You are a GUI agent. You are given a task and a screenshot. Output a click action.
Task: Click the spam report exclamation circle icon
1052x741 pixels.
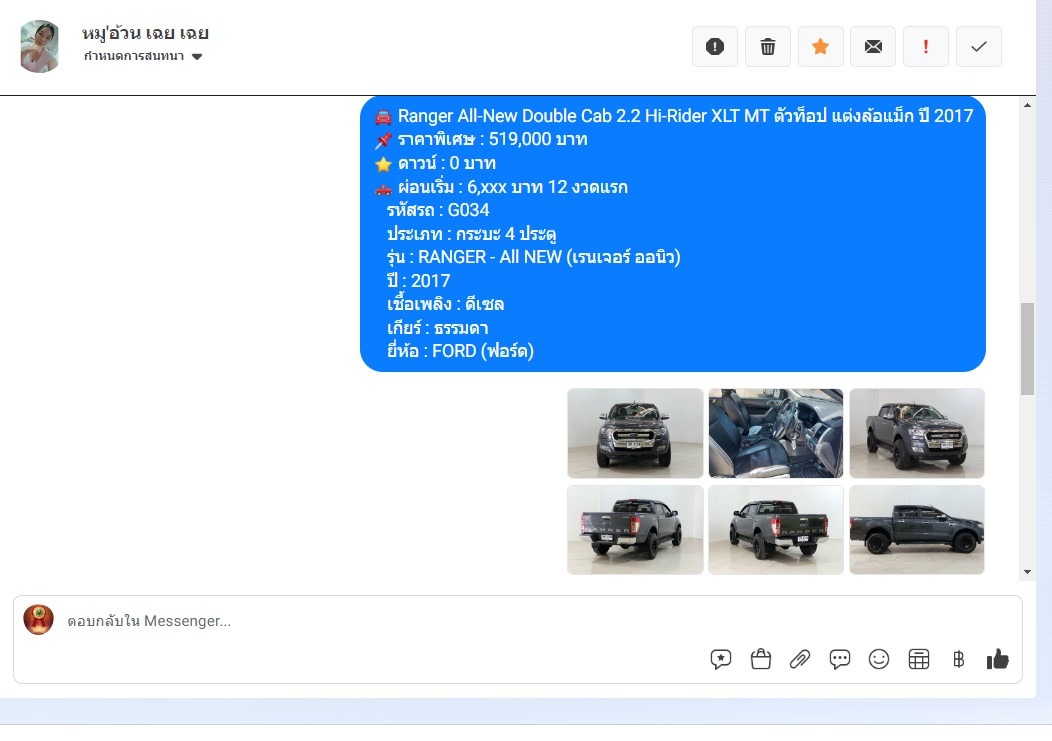pyautogui.click(x=715, y=46)
